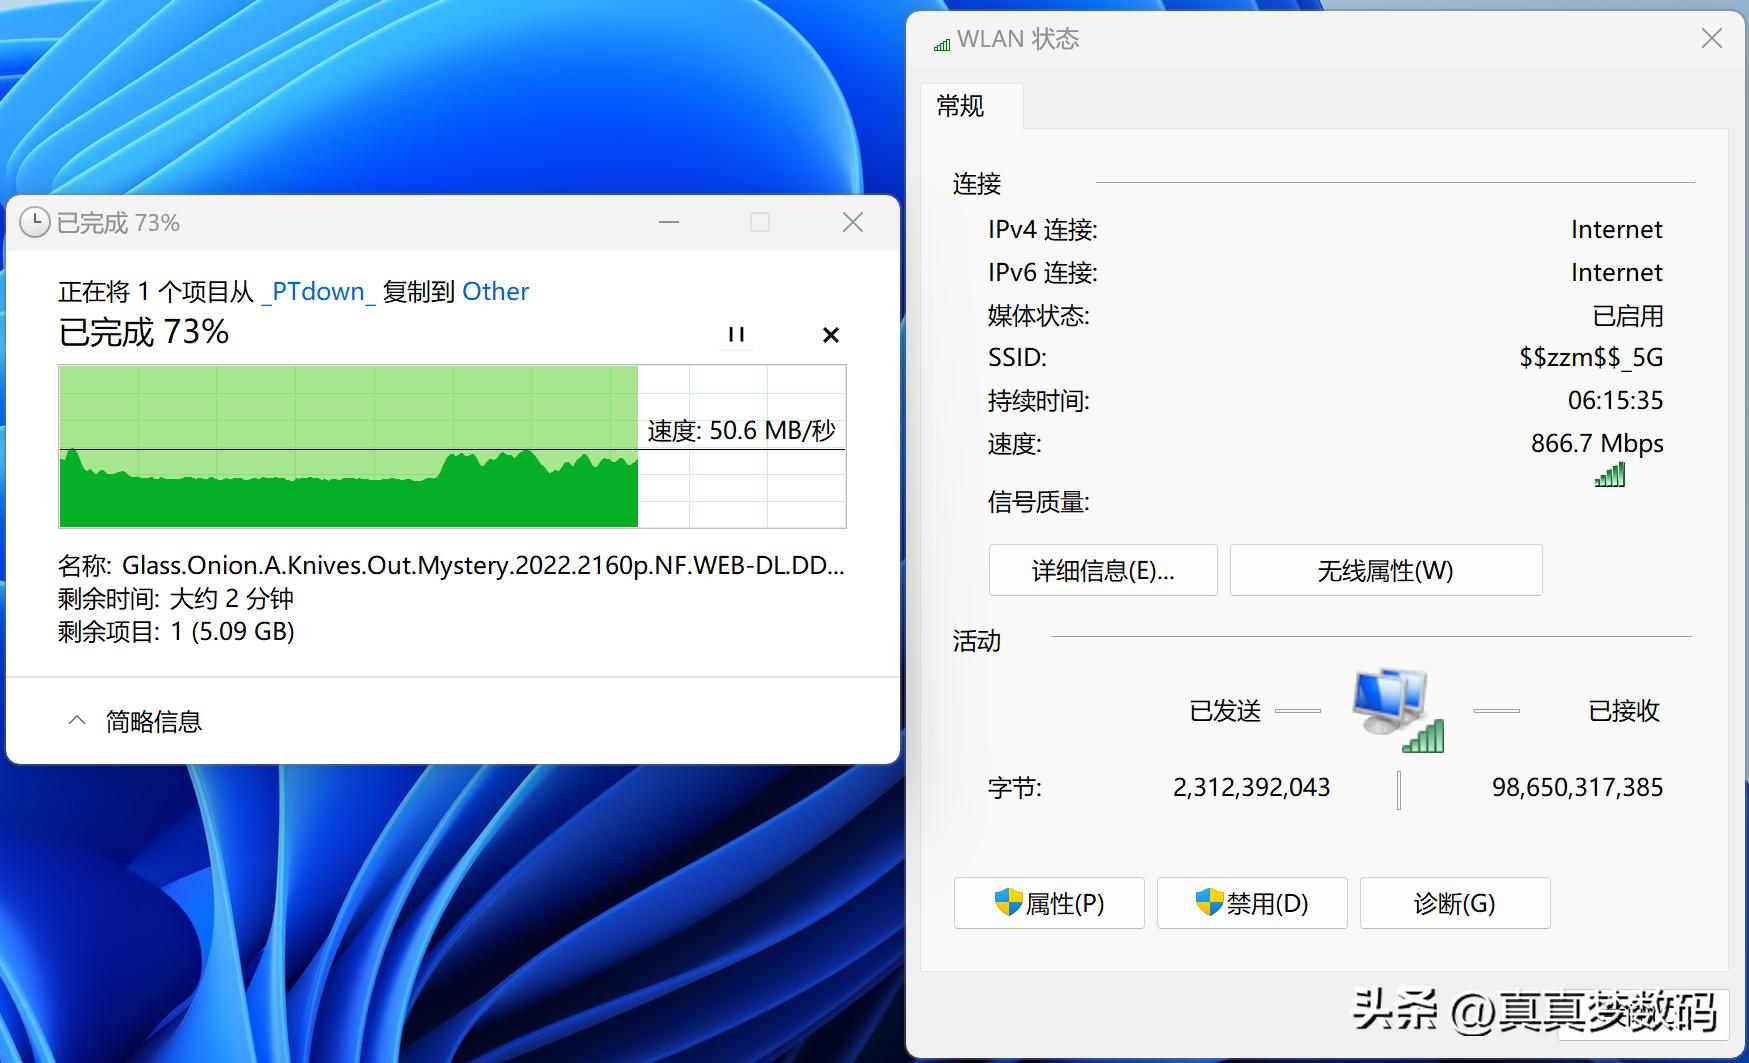Click the chevron beside 简略信息
Viewport: 1749px width, 1063px height.
click(x=77, y=720)
